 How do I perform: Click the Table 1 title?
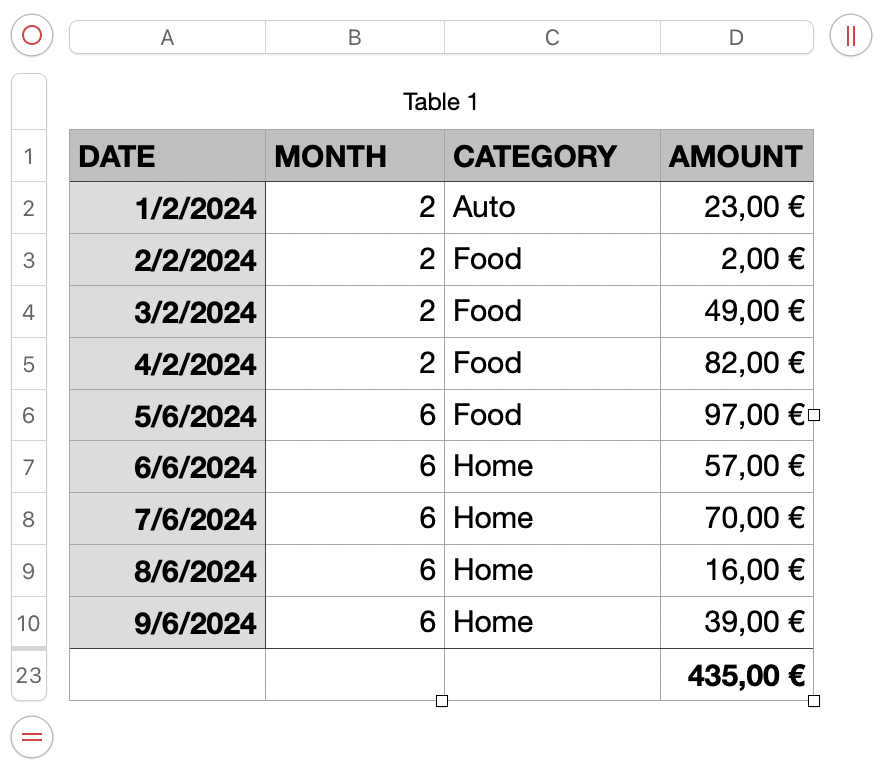(x=441, y=102)
